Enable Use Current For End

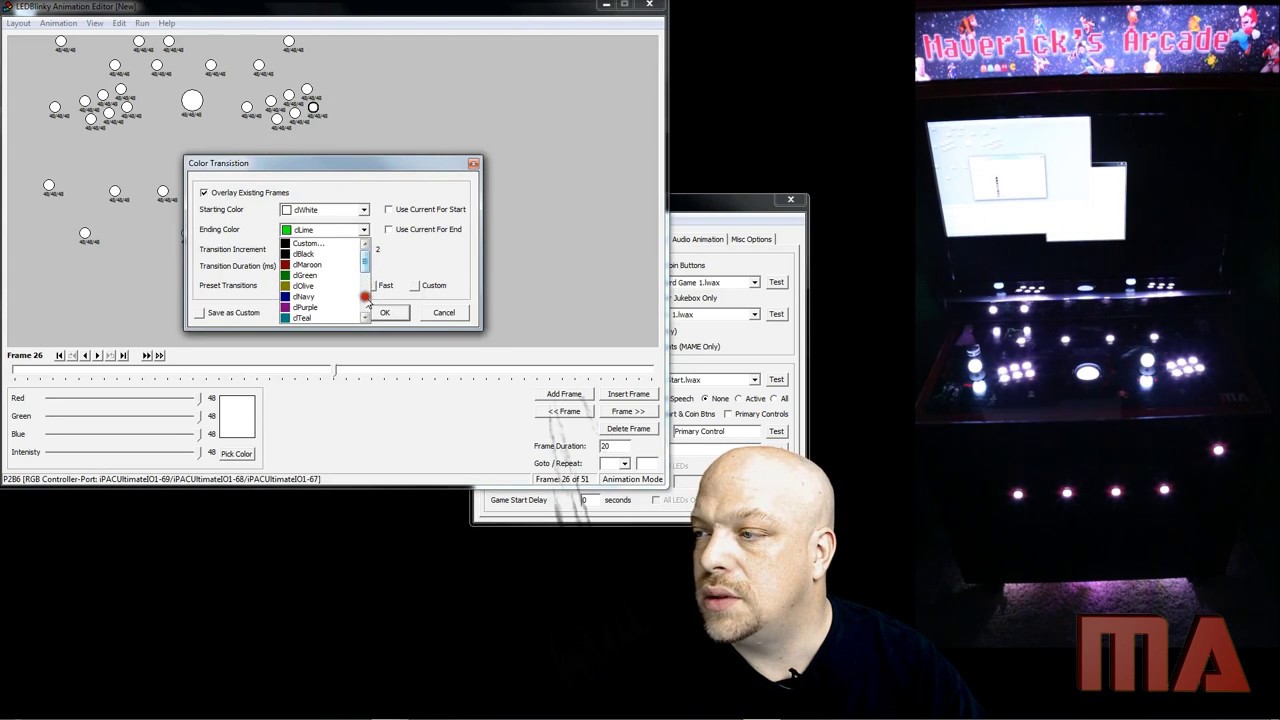click(389, 229)
